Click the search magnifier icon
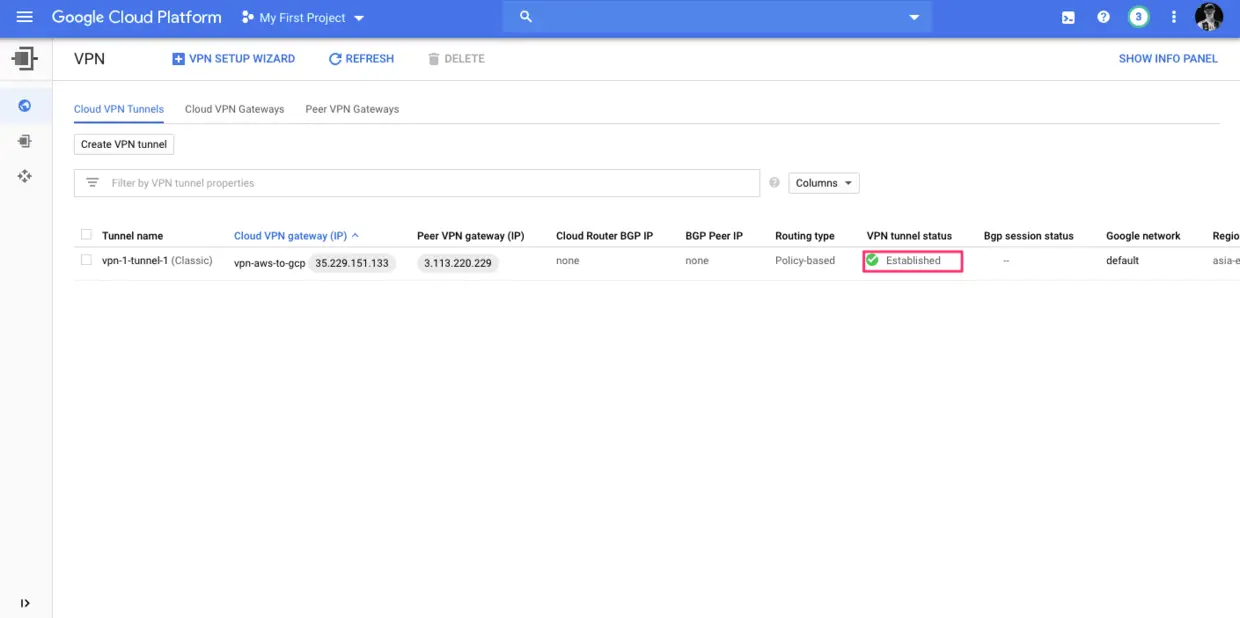The height and width of the screenshot is (618, 1240). click(525, 17)
